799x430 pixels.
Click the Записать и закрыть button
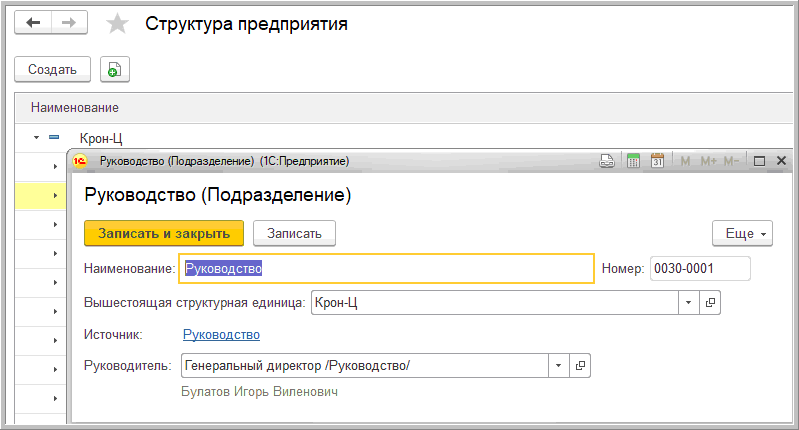coord(164,233)
